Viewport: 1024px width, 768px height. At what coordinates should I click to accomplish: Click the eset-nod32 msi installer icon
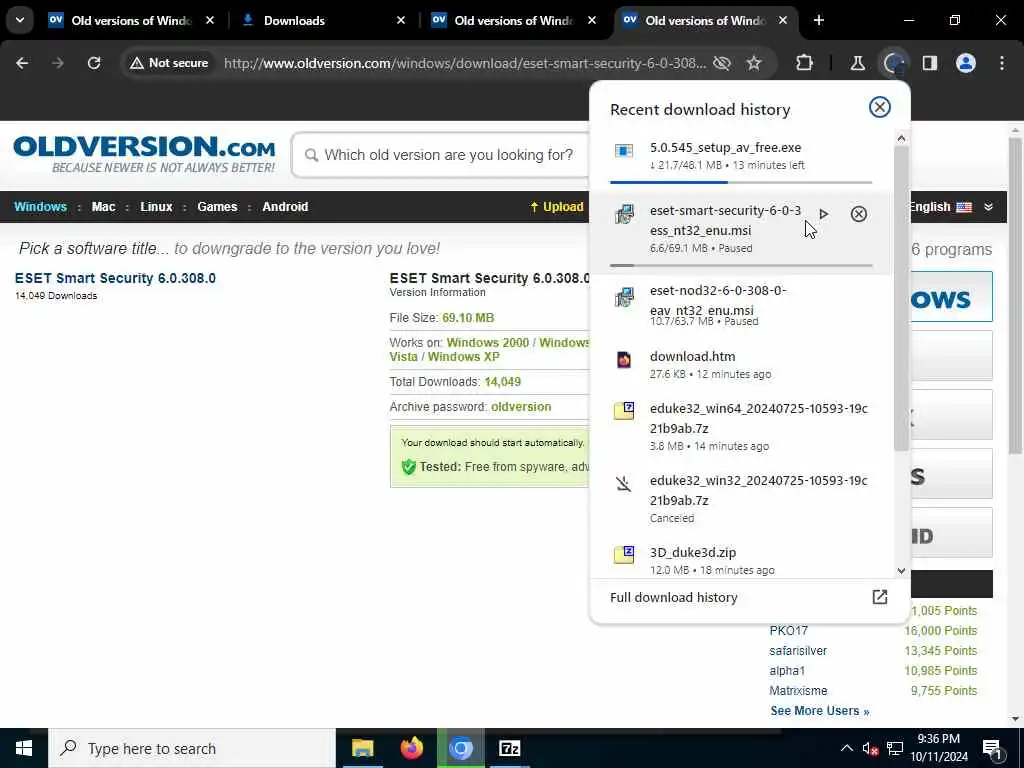point(624,297)
